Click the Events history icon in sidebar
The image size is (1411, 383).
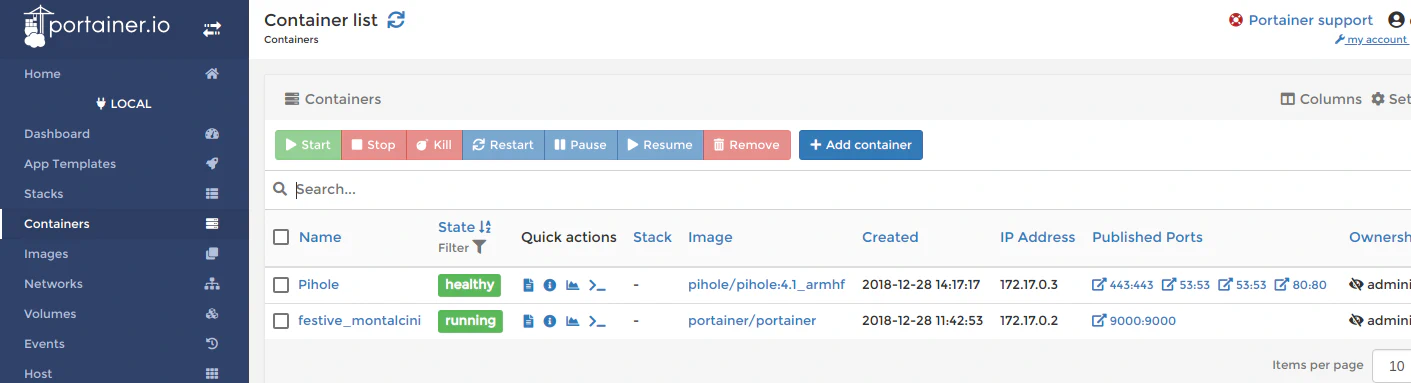211,344
